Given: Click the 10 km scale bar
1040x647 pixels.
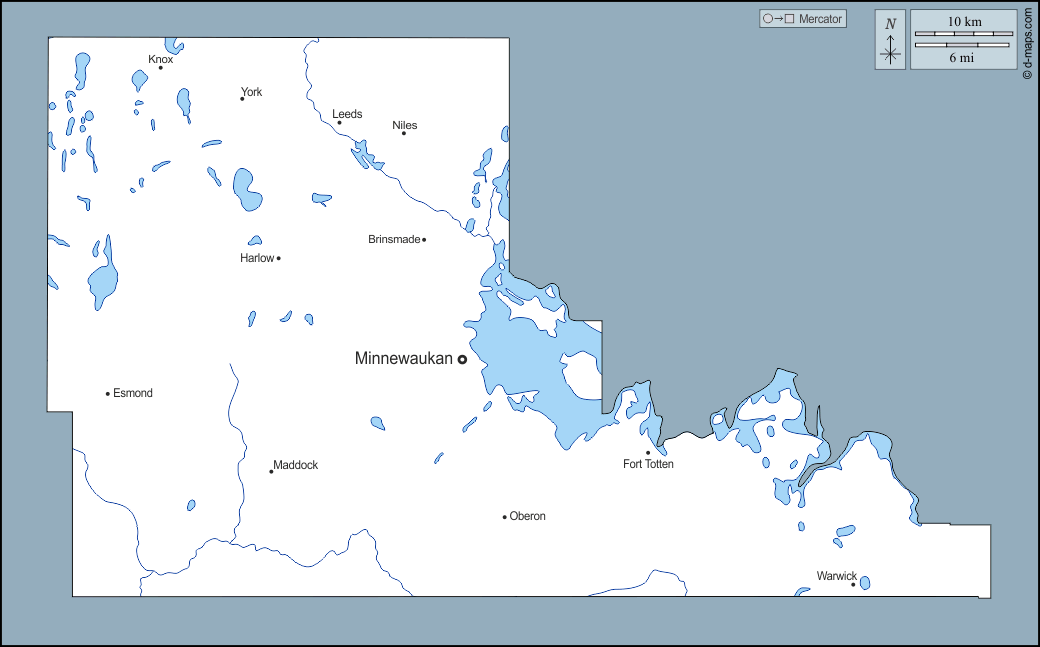Looking at the screenshot, I should click(964, 33).
